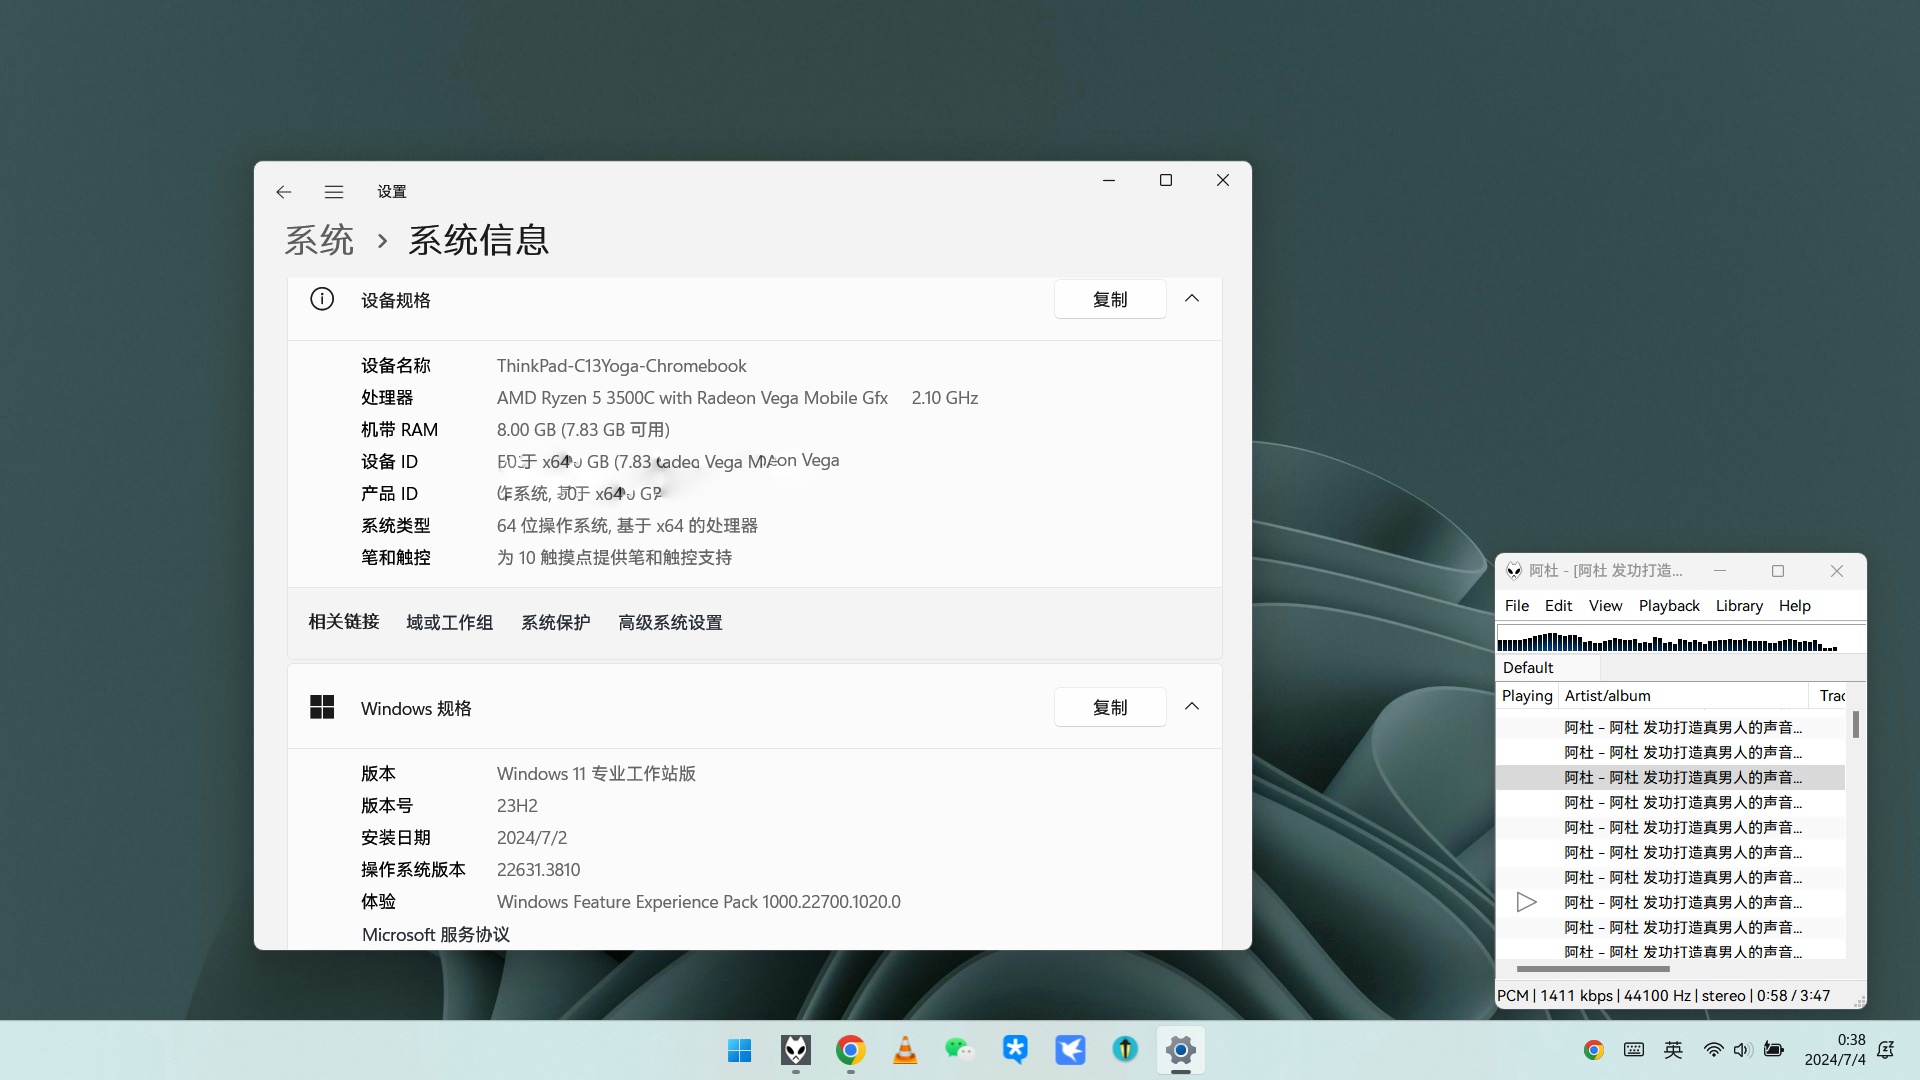1920x1080 pixels.
Task: Click foobar2000 status bar PCM info
Action: (x=1664, y=996)
